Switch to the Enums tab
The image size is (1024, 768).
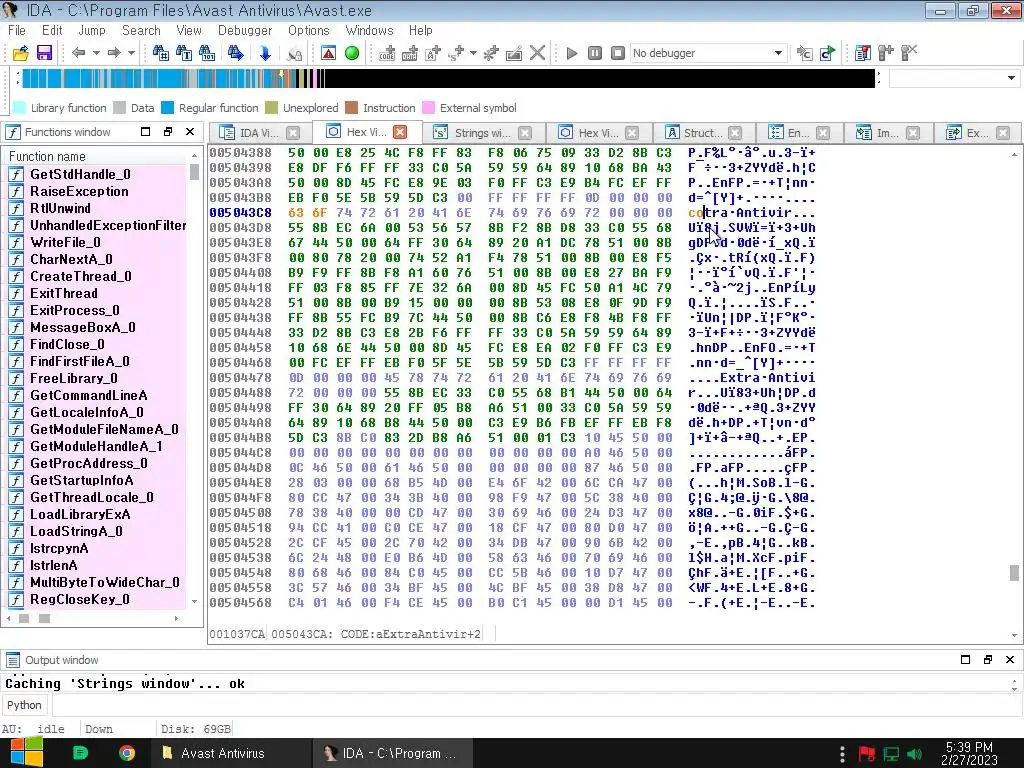pos(797,133)
